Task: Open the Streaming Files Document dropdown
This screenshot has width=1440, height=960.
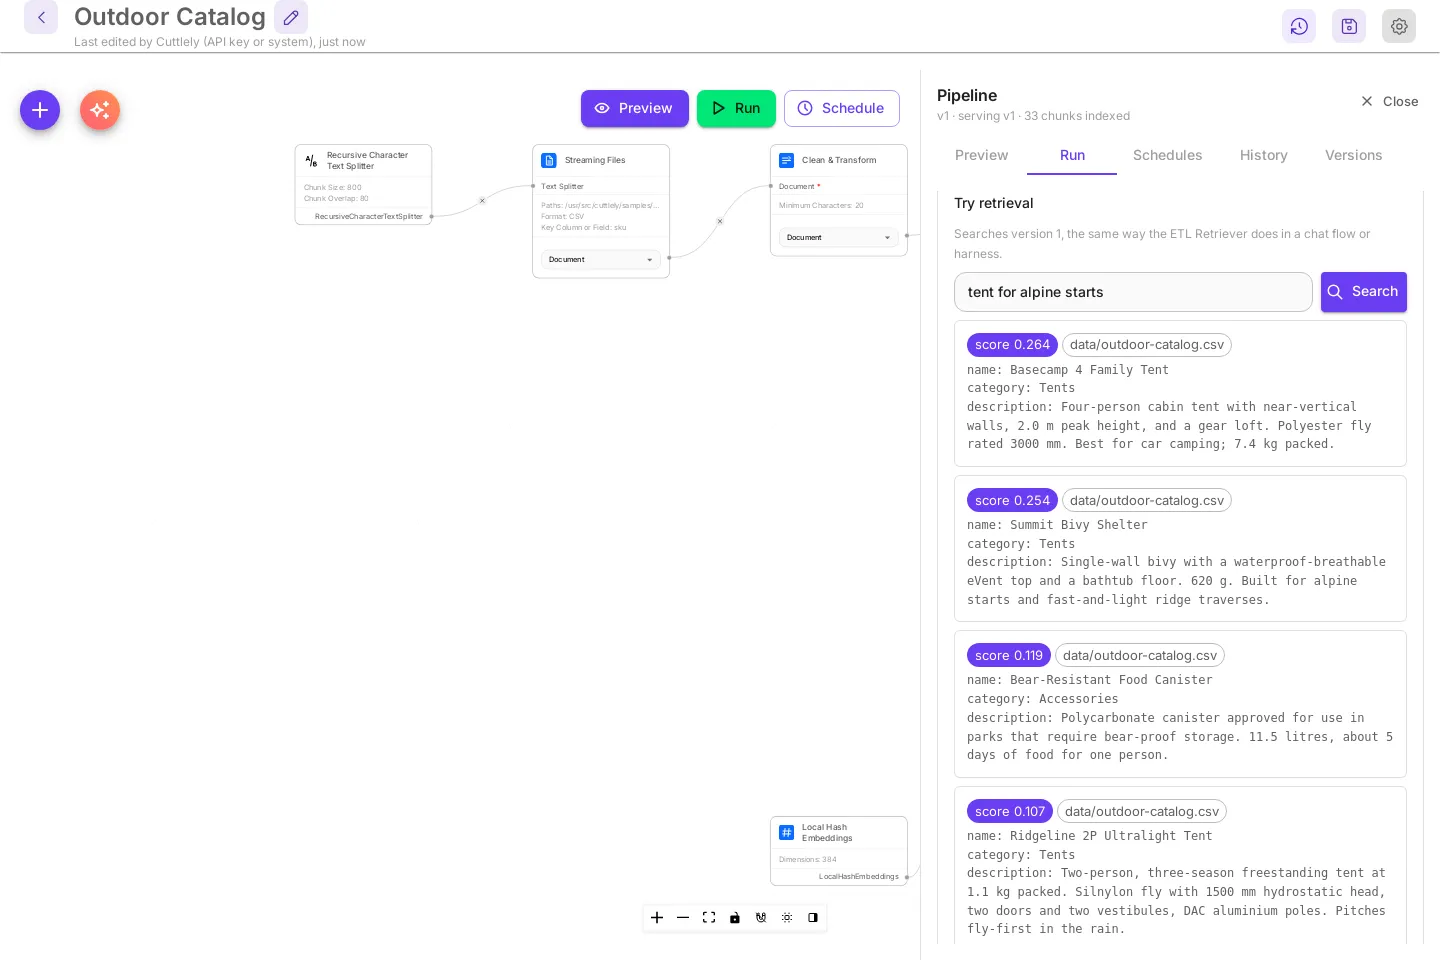Action: (600, 259)
